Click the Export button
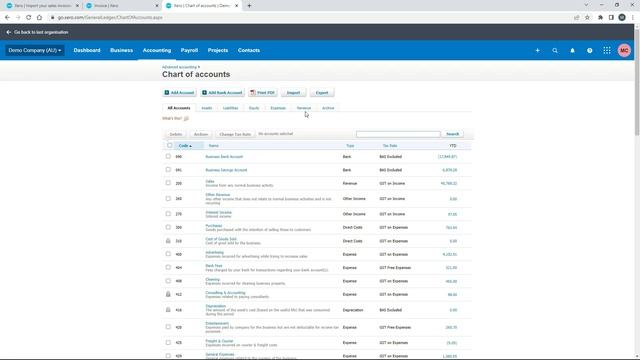Screen dimensions: 640x360 click(x=322, y=93)
